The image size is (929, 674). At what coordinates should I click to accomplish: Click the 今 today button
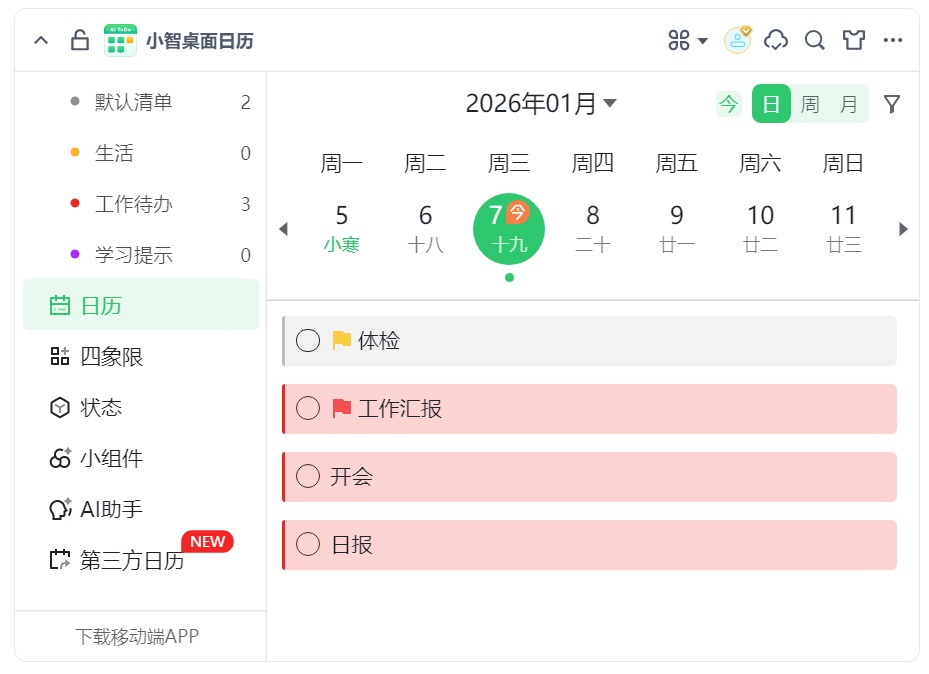(729, 103)
